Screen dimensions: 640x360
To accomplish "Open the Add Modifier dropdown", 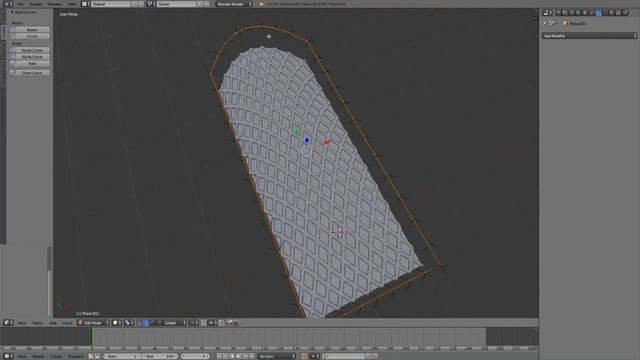I will coord(589,36).
